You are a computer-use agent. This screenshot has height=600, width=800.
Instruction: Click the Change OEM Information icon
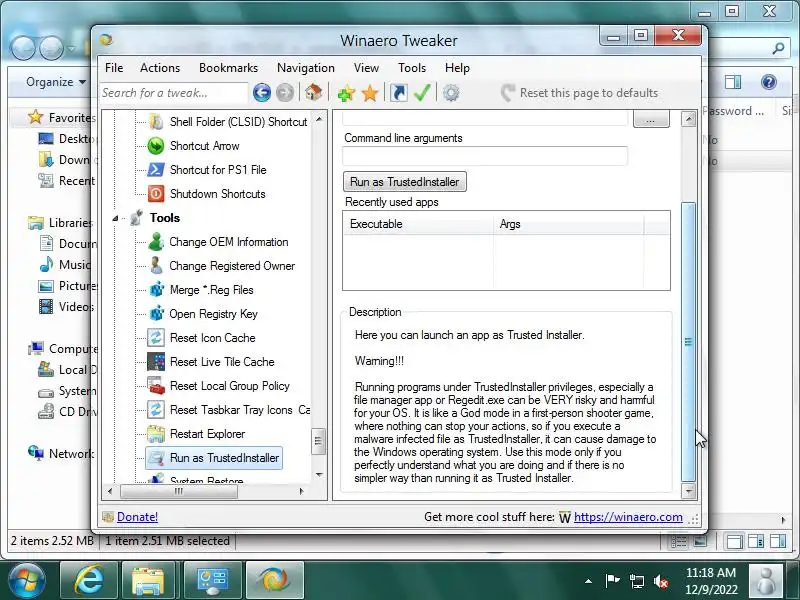pos(156,242)
